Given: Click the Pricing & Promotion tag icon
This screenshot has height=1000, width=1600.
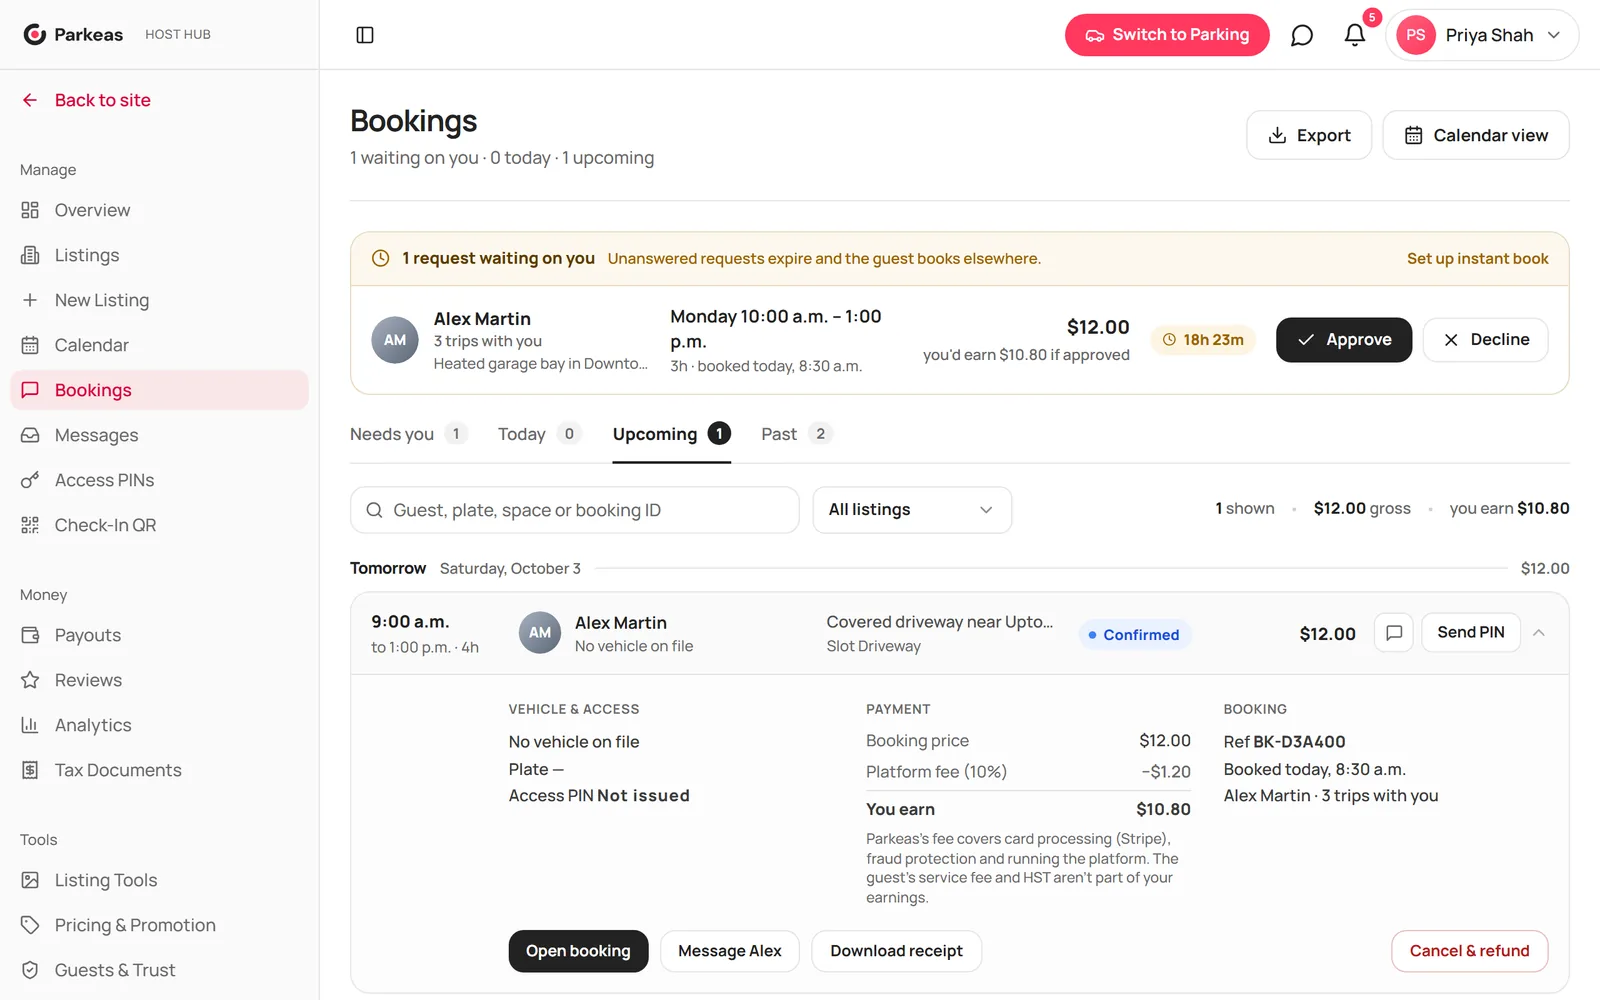Looking at the screenshot, I should point(30,925).
